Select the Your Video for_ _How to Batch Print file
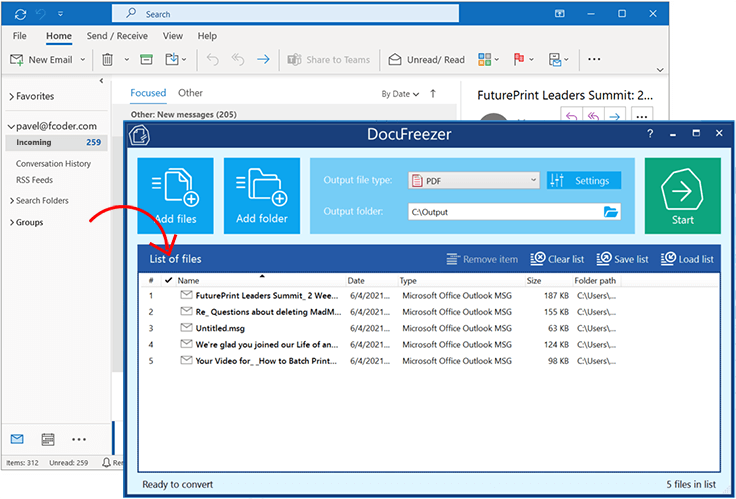The image size is (736, 499). [429, 361]
